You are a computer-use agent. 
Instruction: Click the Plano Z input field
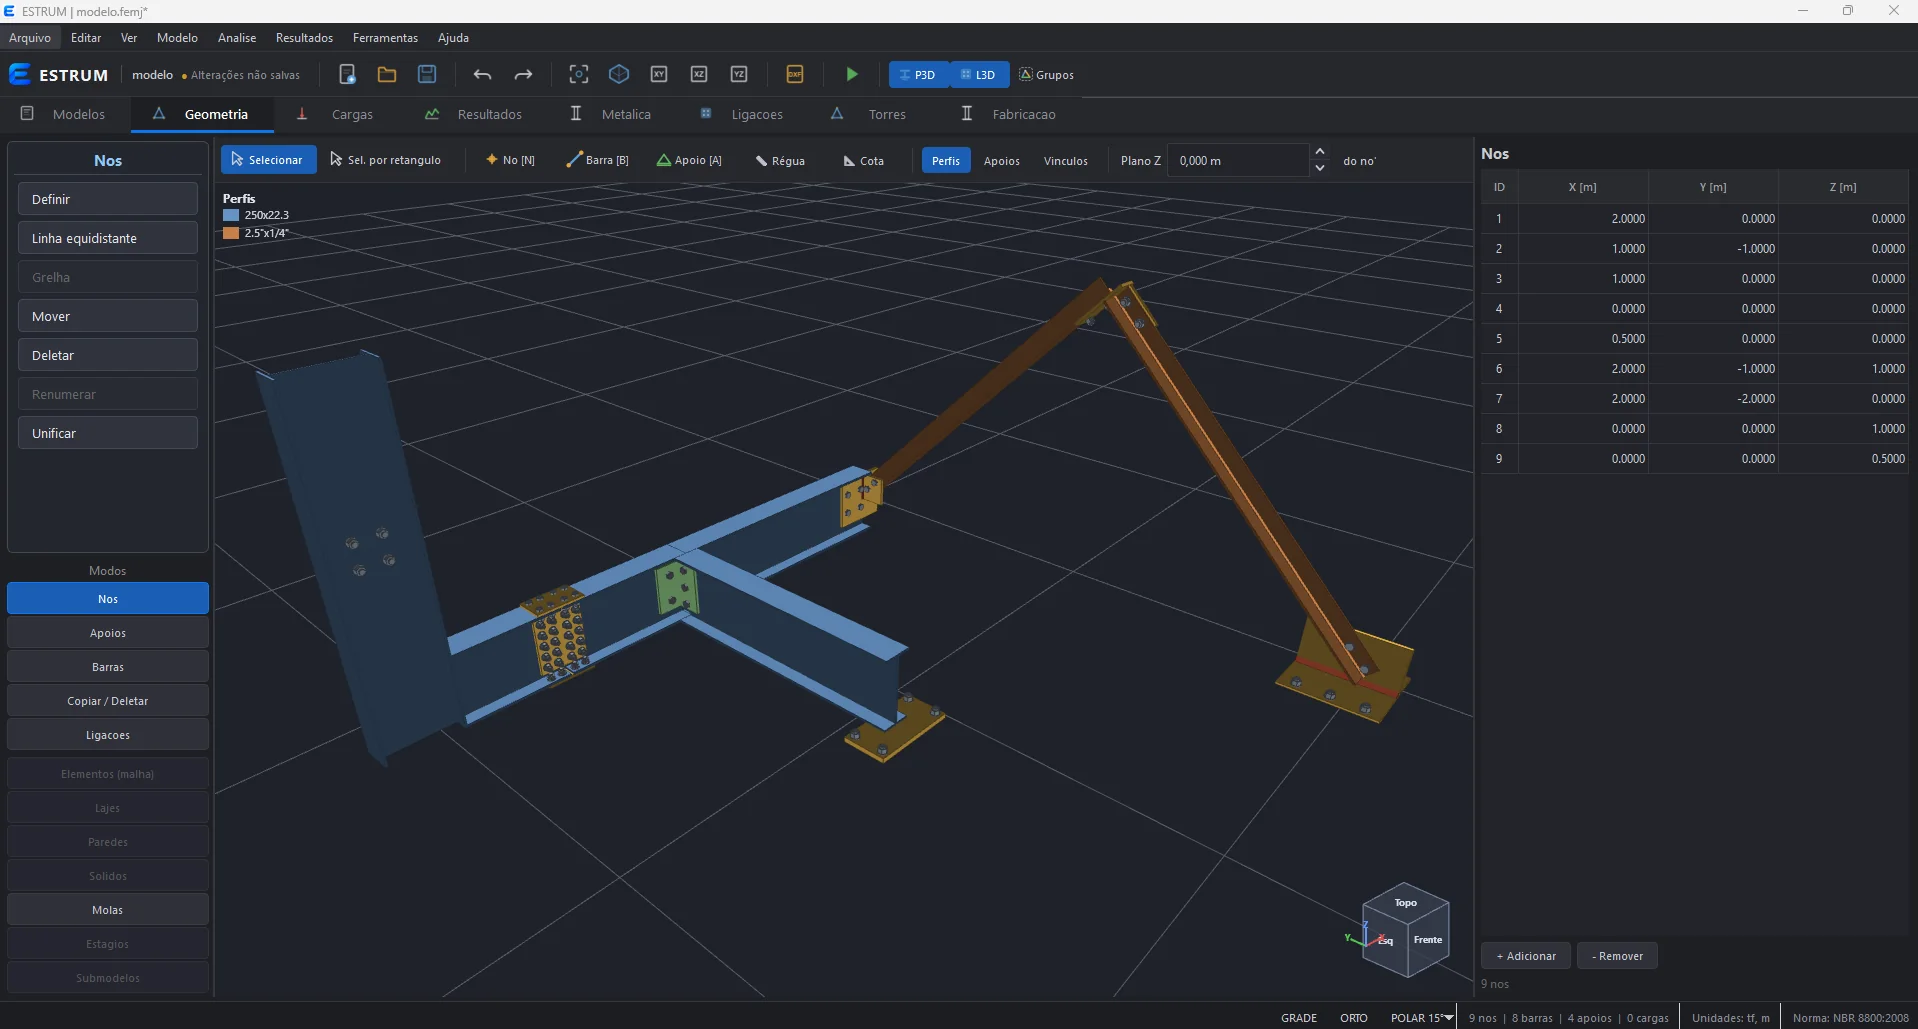1238,160
